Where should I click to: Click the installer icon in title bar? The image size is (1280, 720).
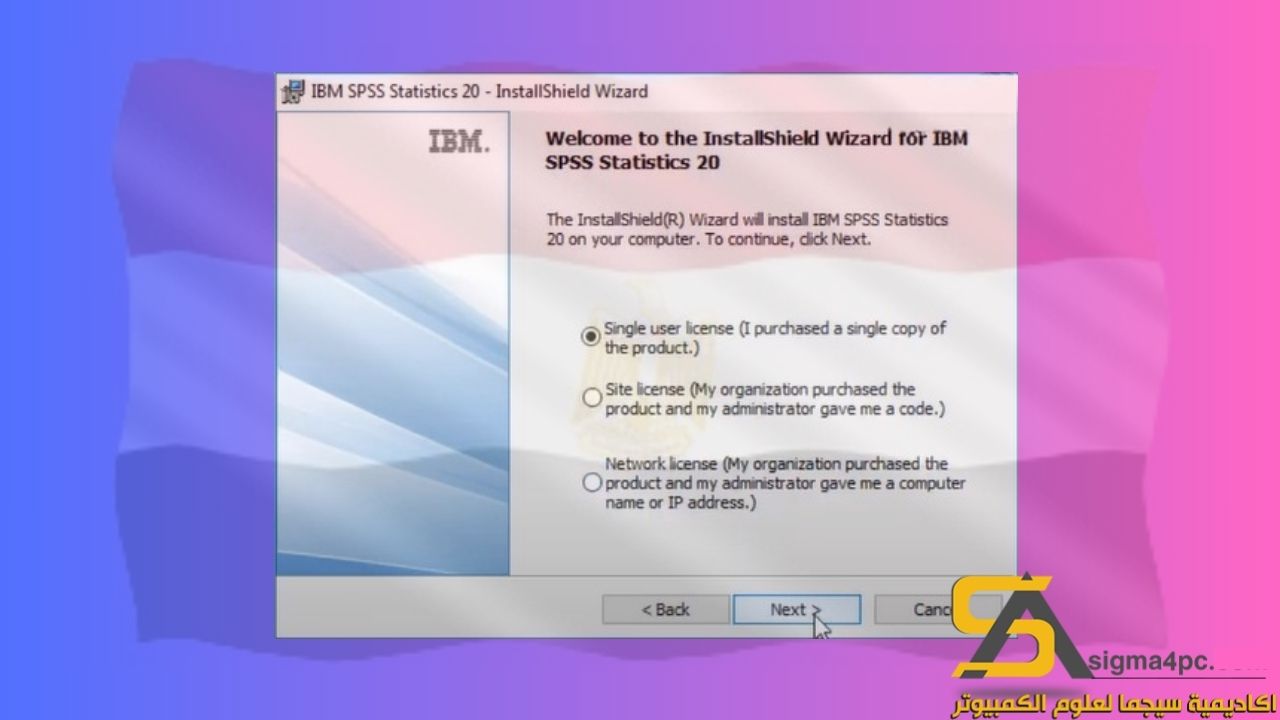pyautogui.click(x=293, y=92)
